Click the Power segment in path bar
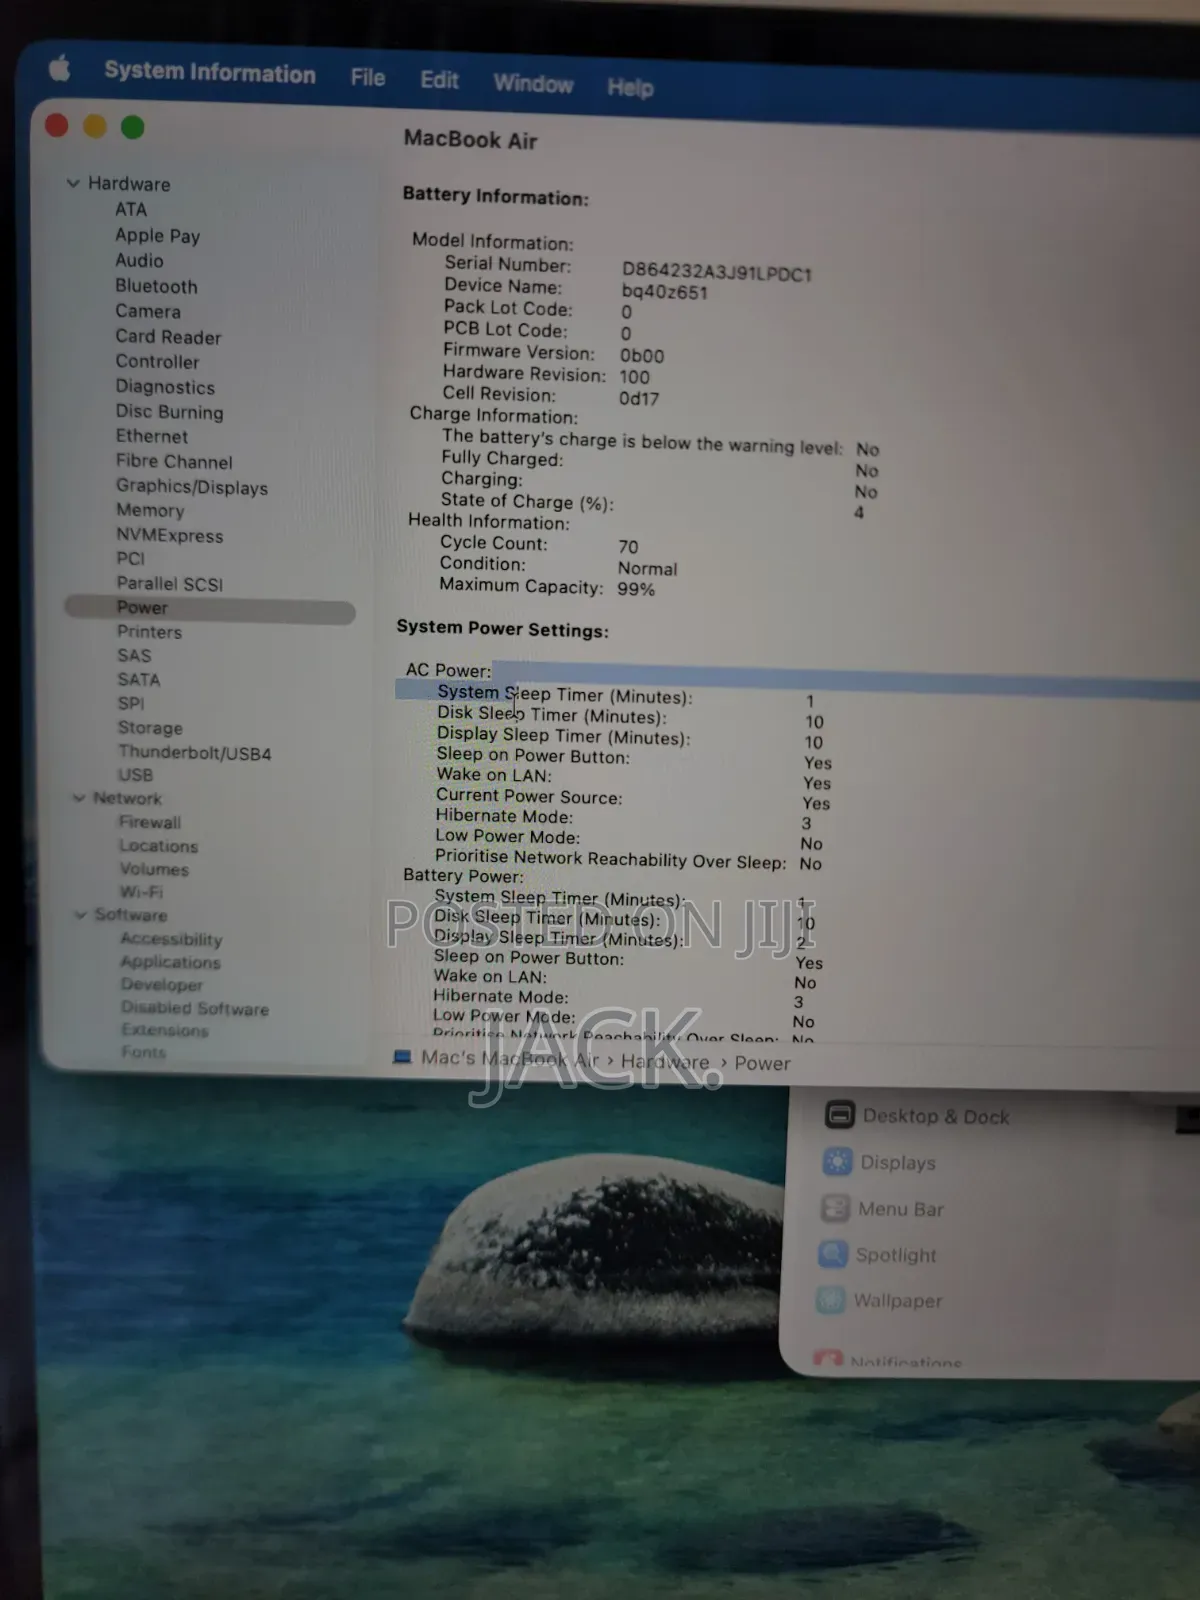 click(762, 1063)
